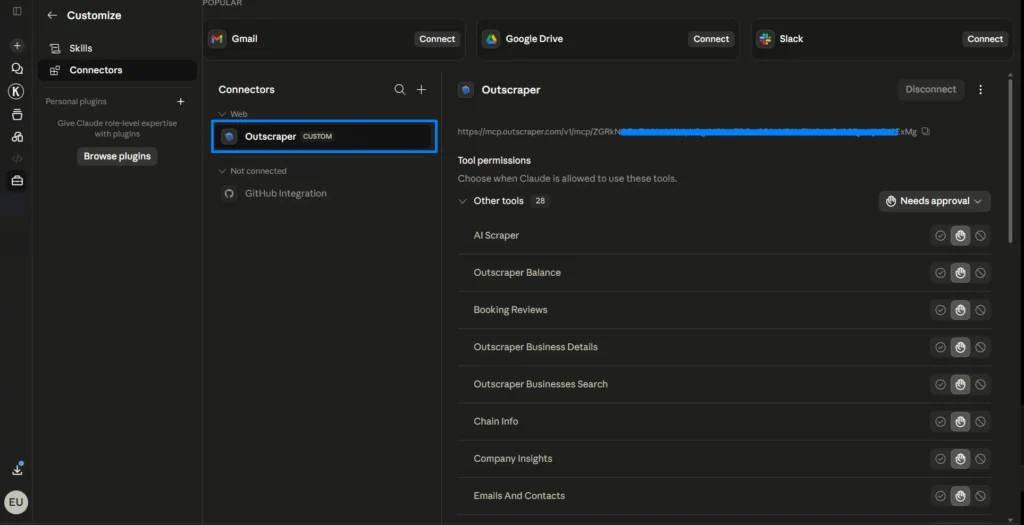This screenshot has height=525, width=1024.
Task: Click the Slack logo icon
Action: tap(765, 39)
